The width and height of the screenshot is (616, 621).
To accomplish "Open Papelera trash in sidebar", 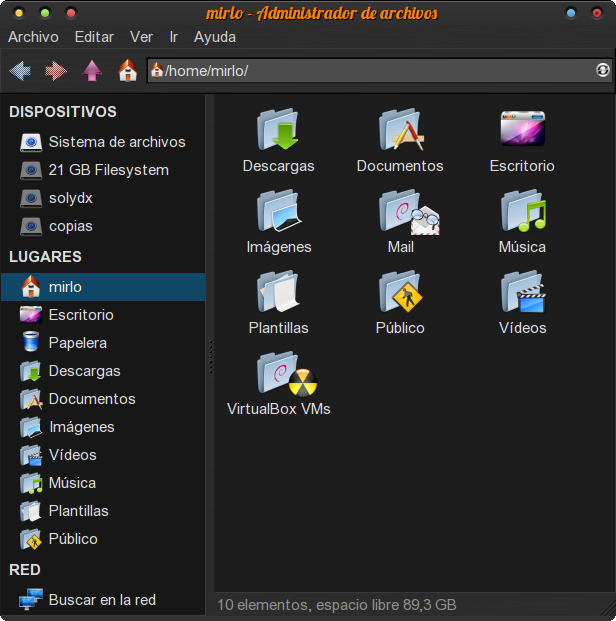I will coord(103,343).
